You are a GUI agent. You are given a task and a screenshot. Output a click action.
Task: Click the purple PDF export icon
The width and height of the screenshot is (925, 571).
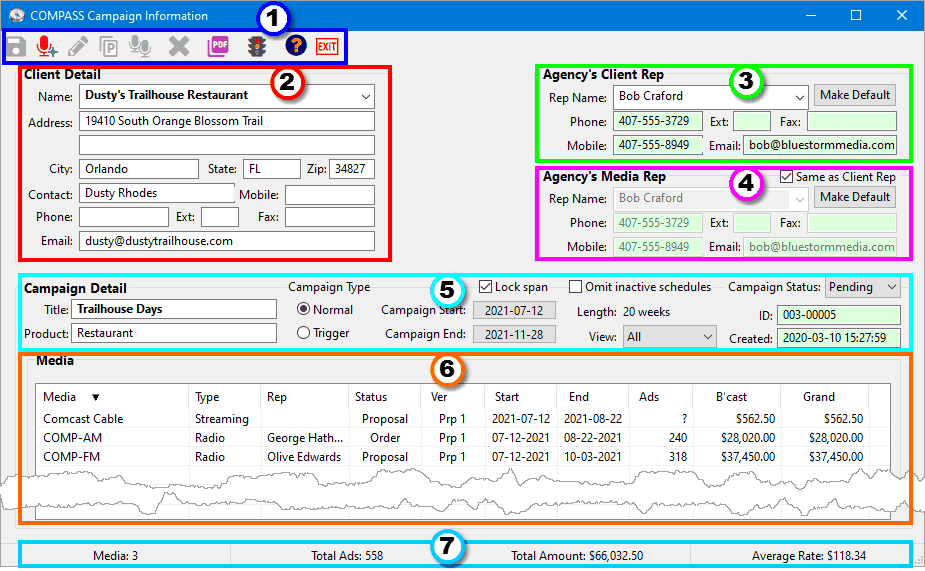[218, 46]
